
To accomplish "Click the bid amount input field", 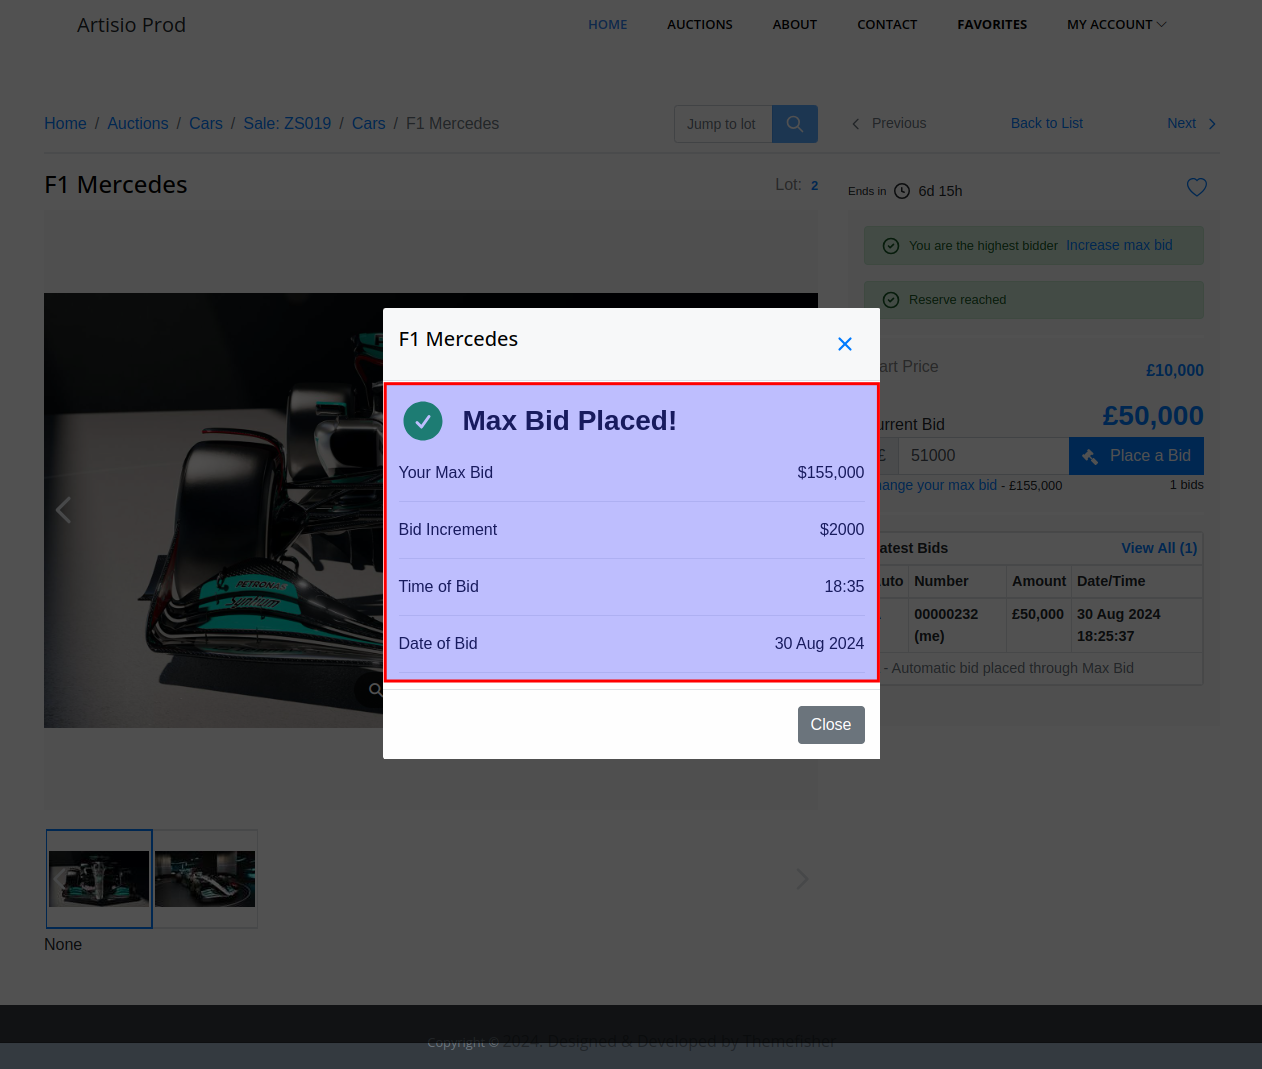I will coord(982,456).
